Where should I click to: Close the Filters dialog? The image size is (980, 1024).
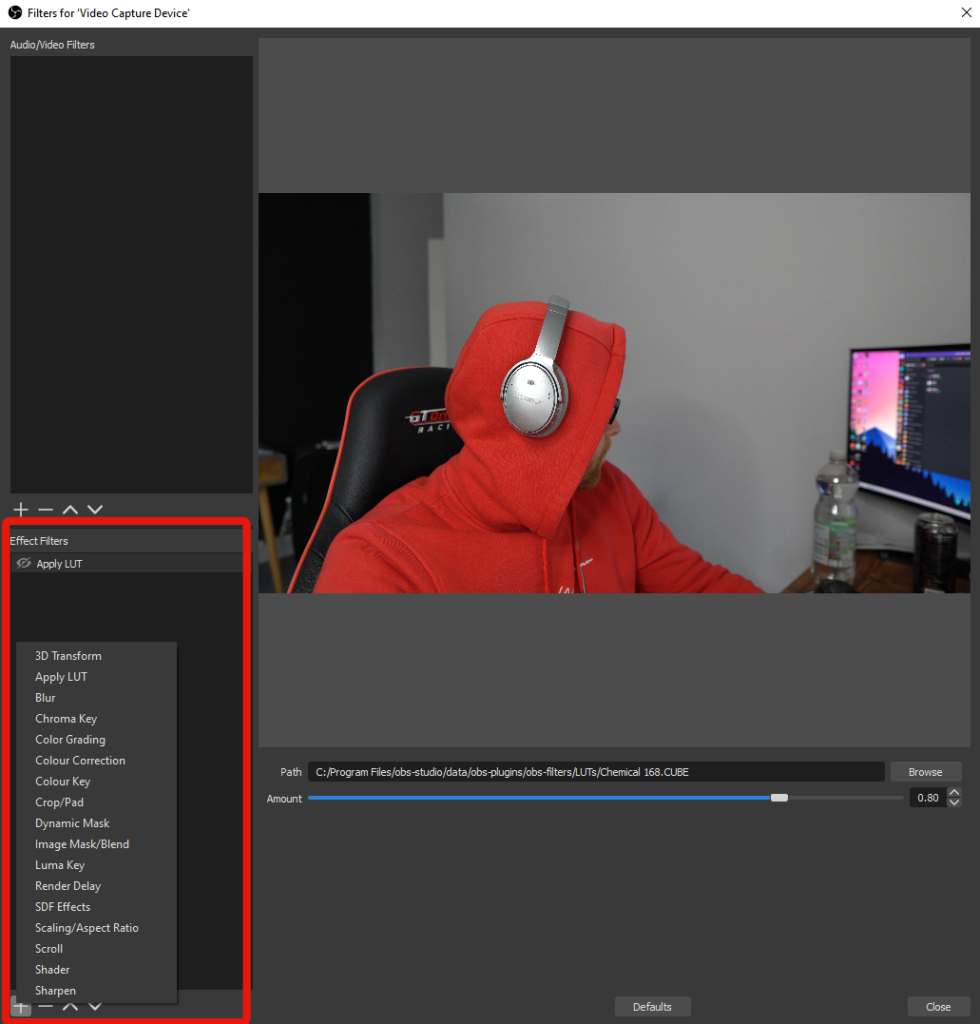[x=937, y=1006]
